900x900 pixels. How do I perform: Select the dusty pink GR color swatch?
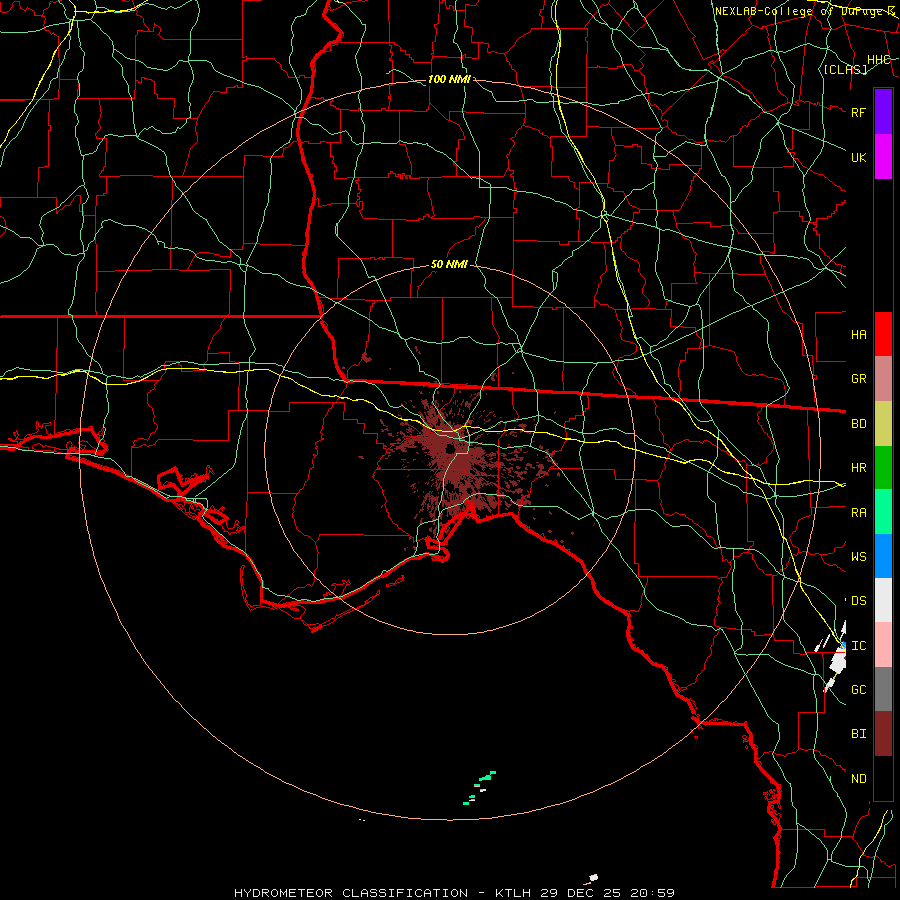point(883,379)
